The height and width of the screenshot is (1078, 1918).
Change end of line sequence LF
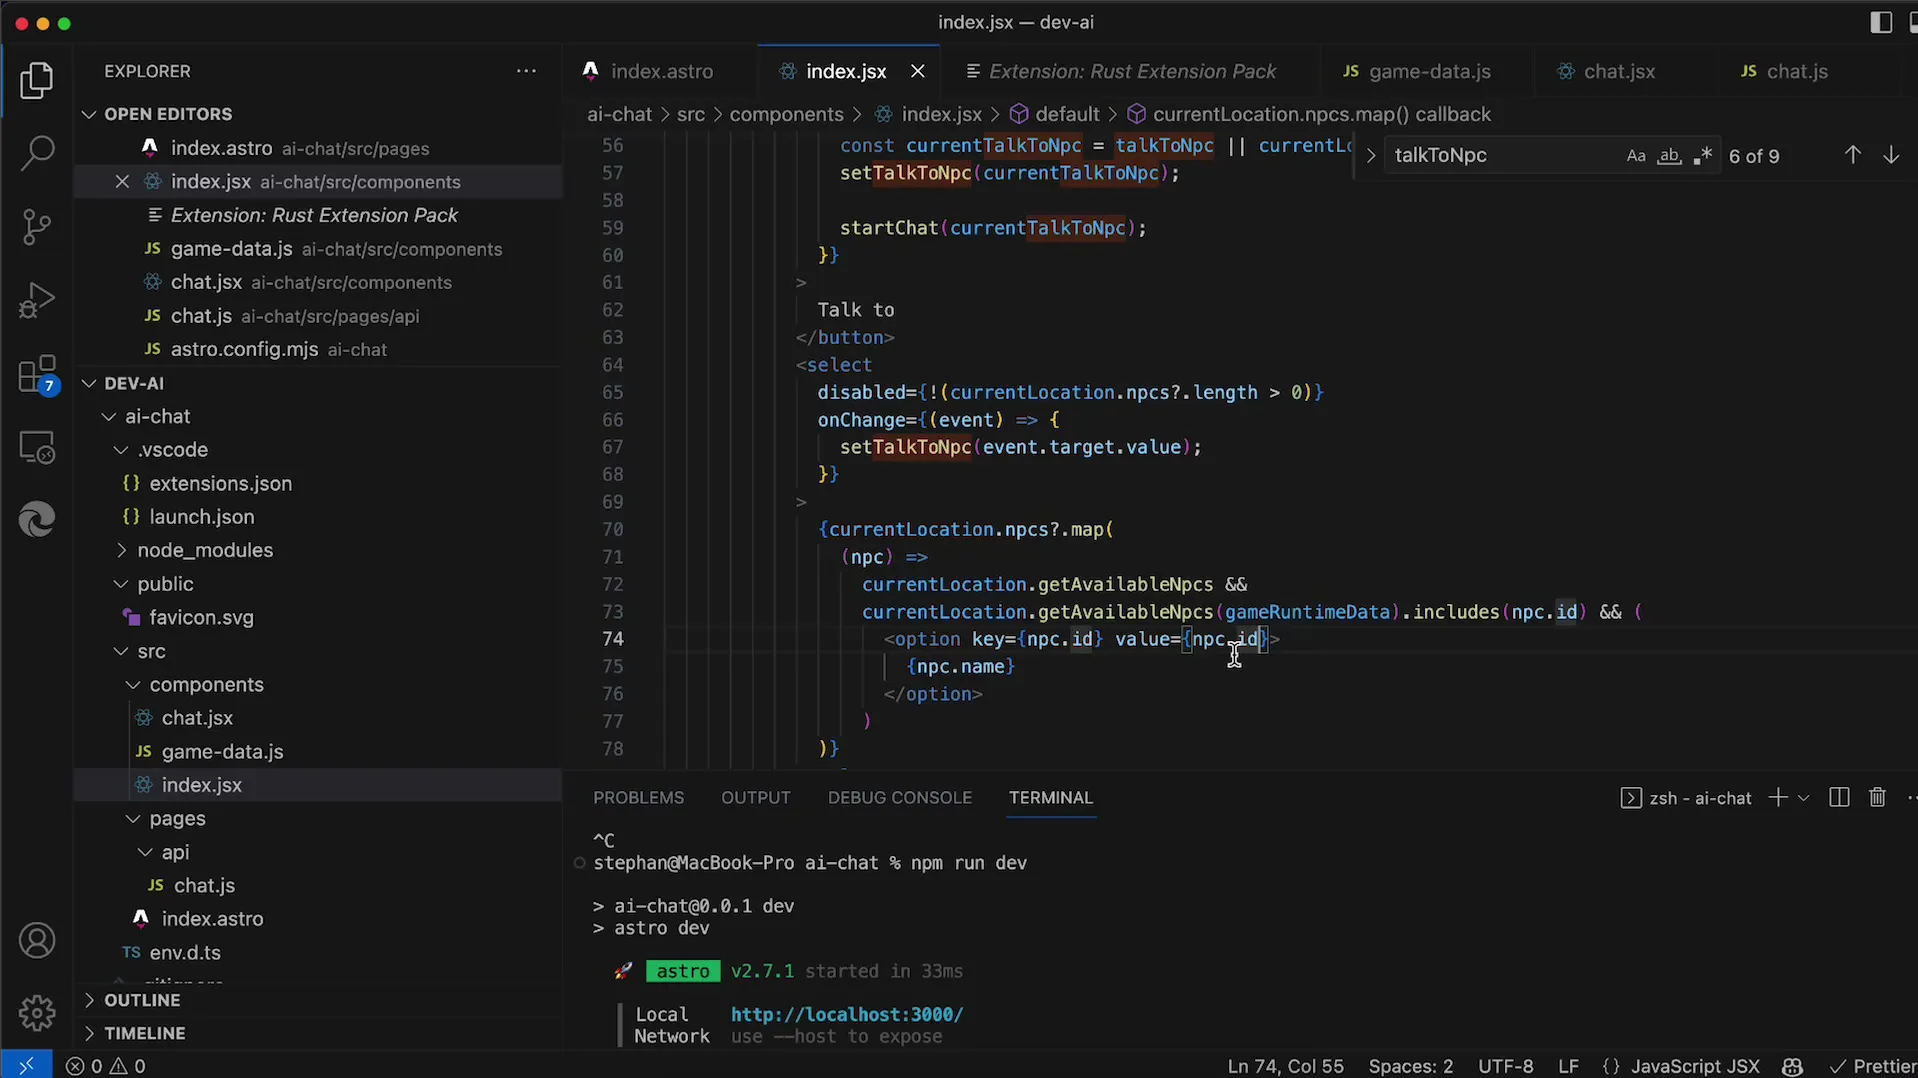coord(1568,1066)
